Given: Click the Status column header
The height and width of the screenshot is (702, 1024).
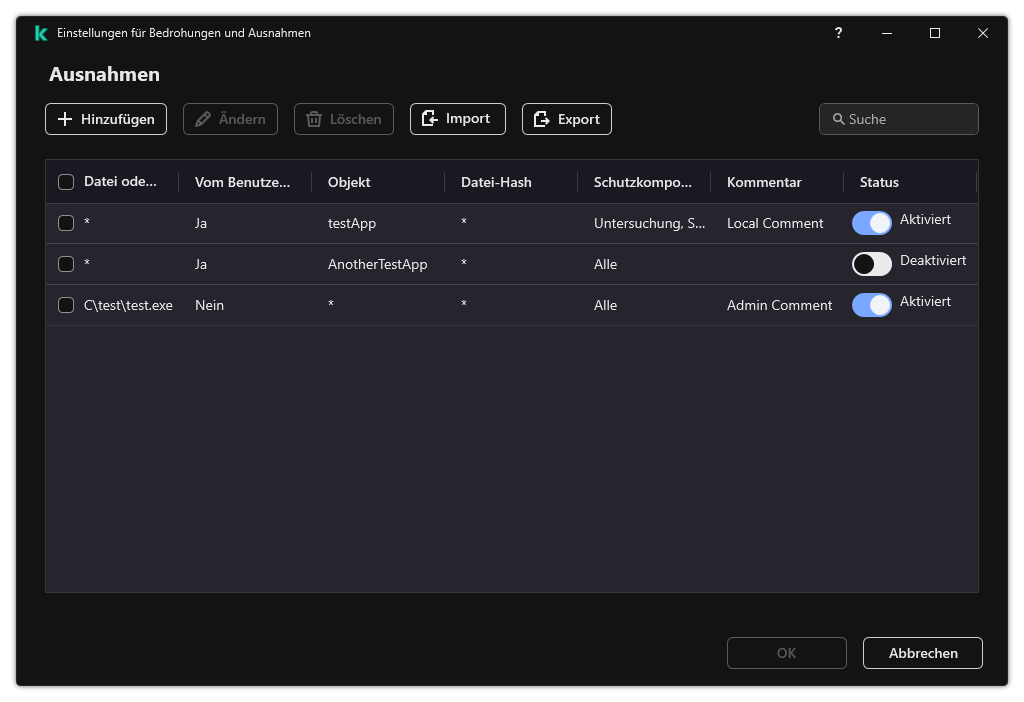Looking at the screenshot, I should tap(879, 182).
